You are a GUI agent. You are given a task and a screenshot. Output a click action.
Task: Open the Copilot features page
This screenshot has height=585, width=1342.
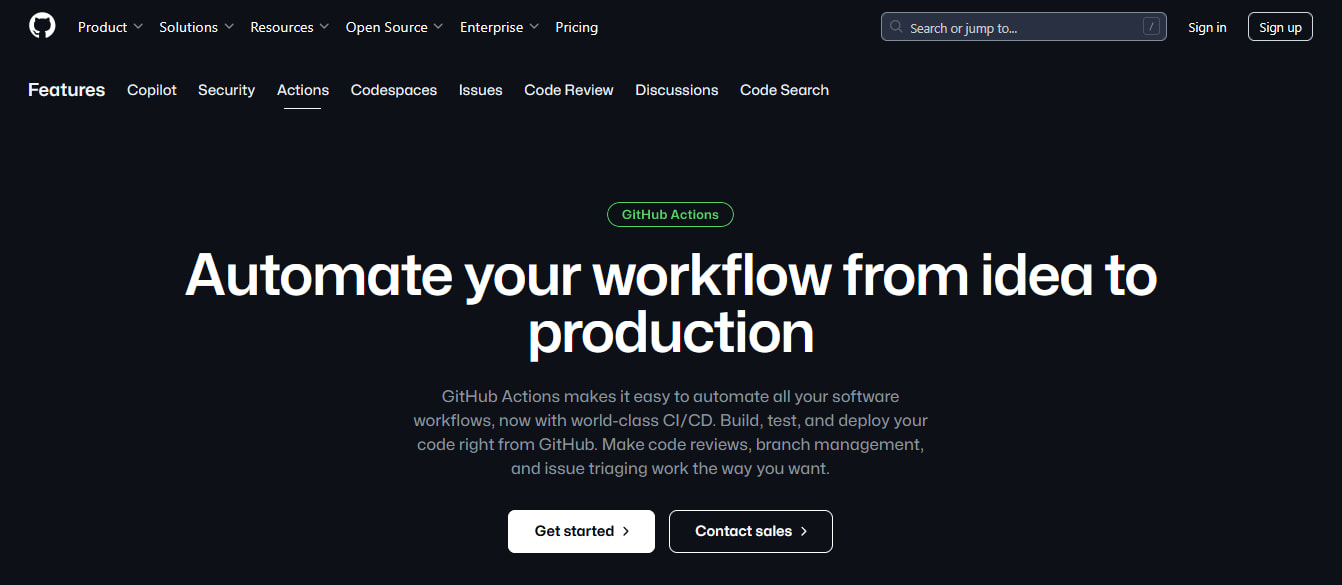click(x=151, y=90)
